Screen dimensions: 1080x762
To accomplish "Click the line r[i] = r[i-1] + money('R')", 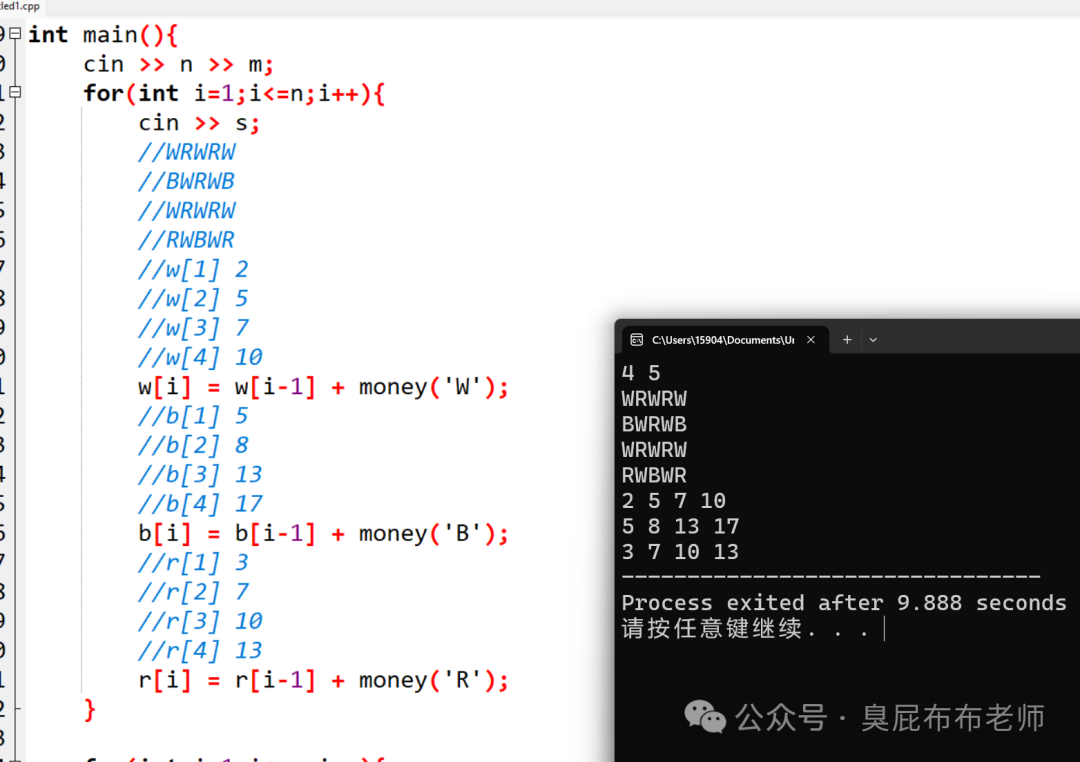I will point(323,681).
